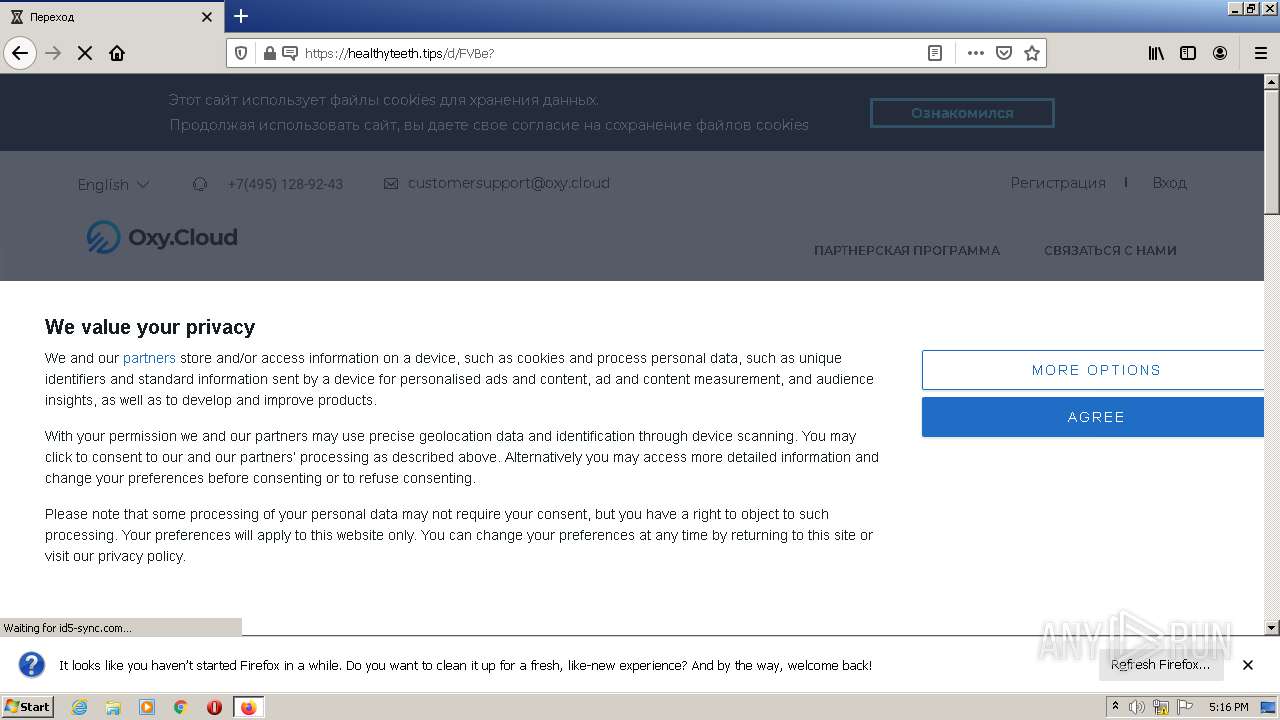Open the Action Center flag icon
Image resolution: width=1280 pixels, height=720 pixels.
coord(1185,707)
